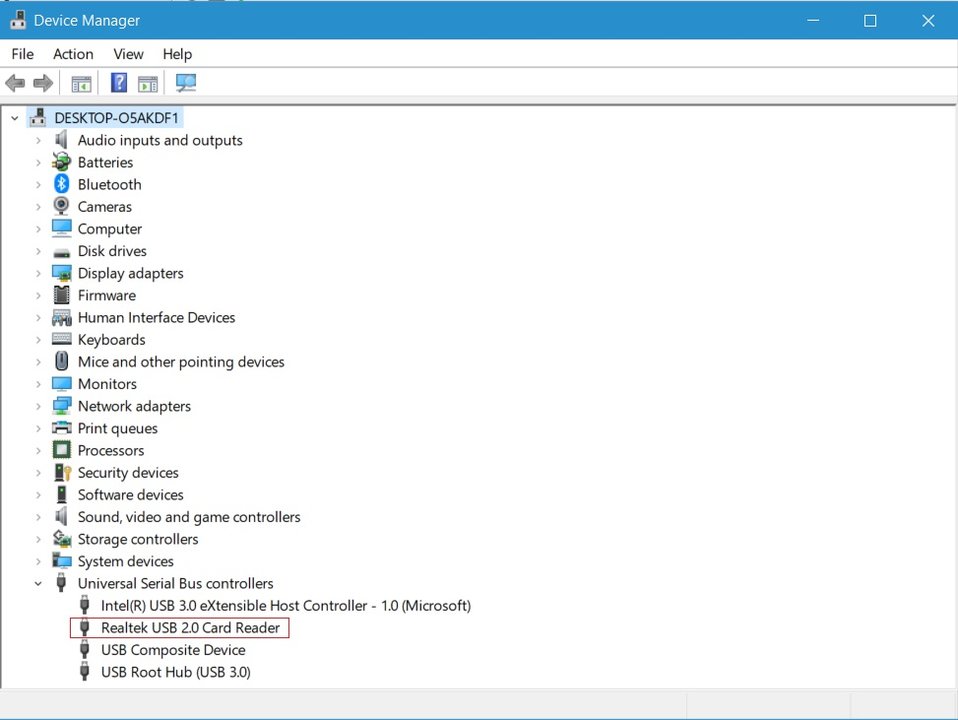Select the Storage controllers label
The image size is (958, 720).
point(137,538)
